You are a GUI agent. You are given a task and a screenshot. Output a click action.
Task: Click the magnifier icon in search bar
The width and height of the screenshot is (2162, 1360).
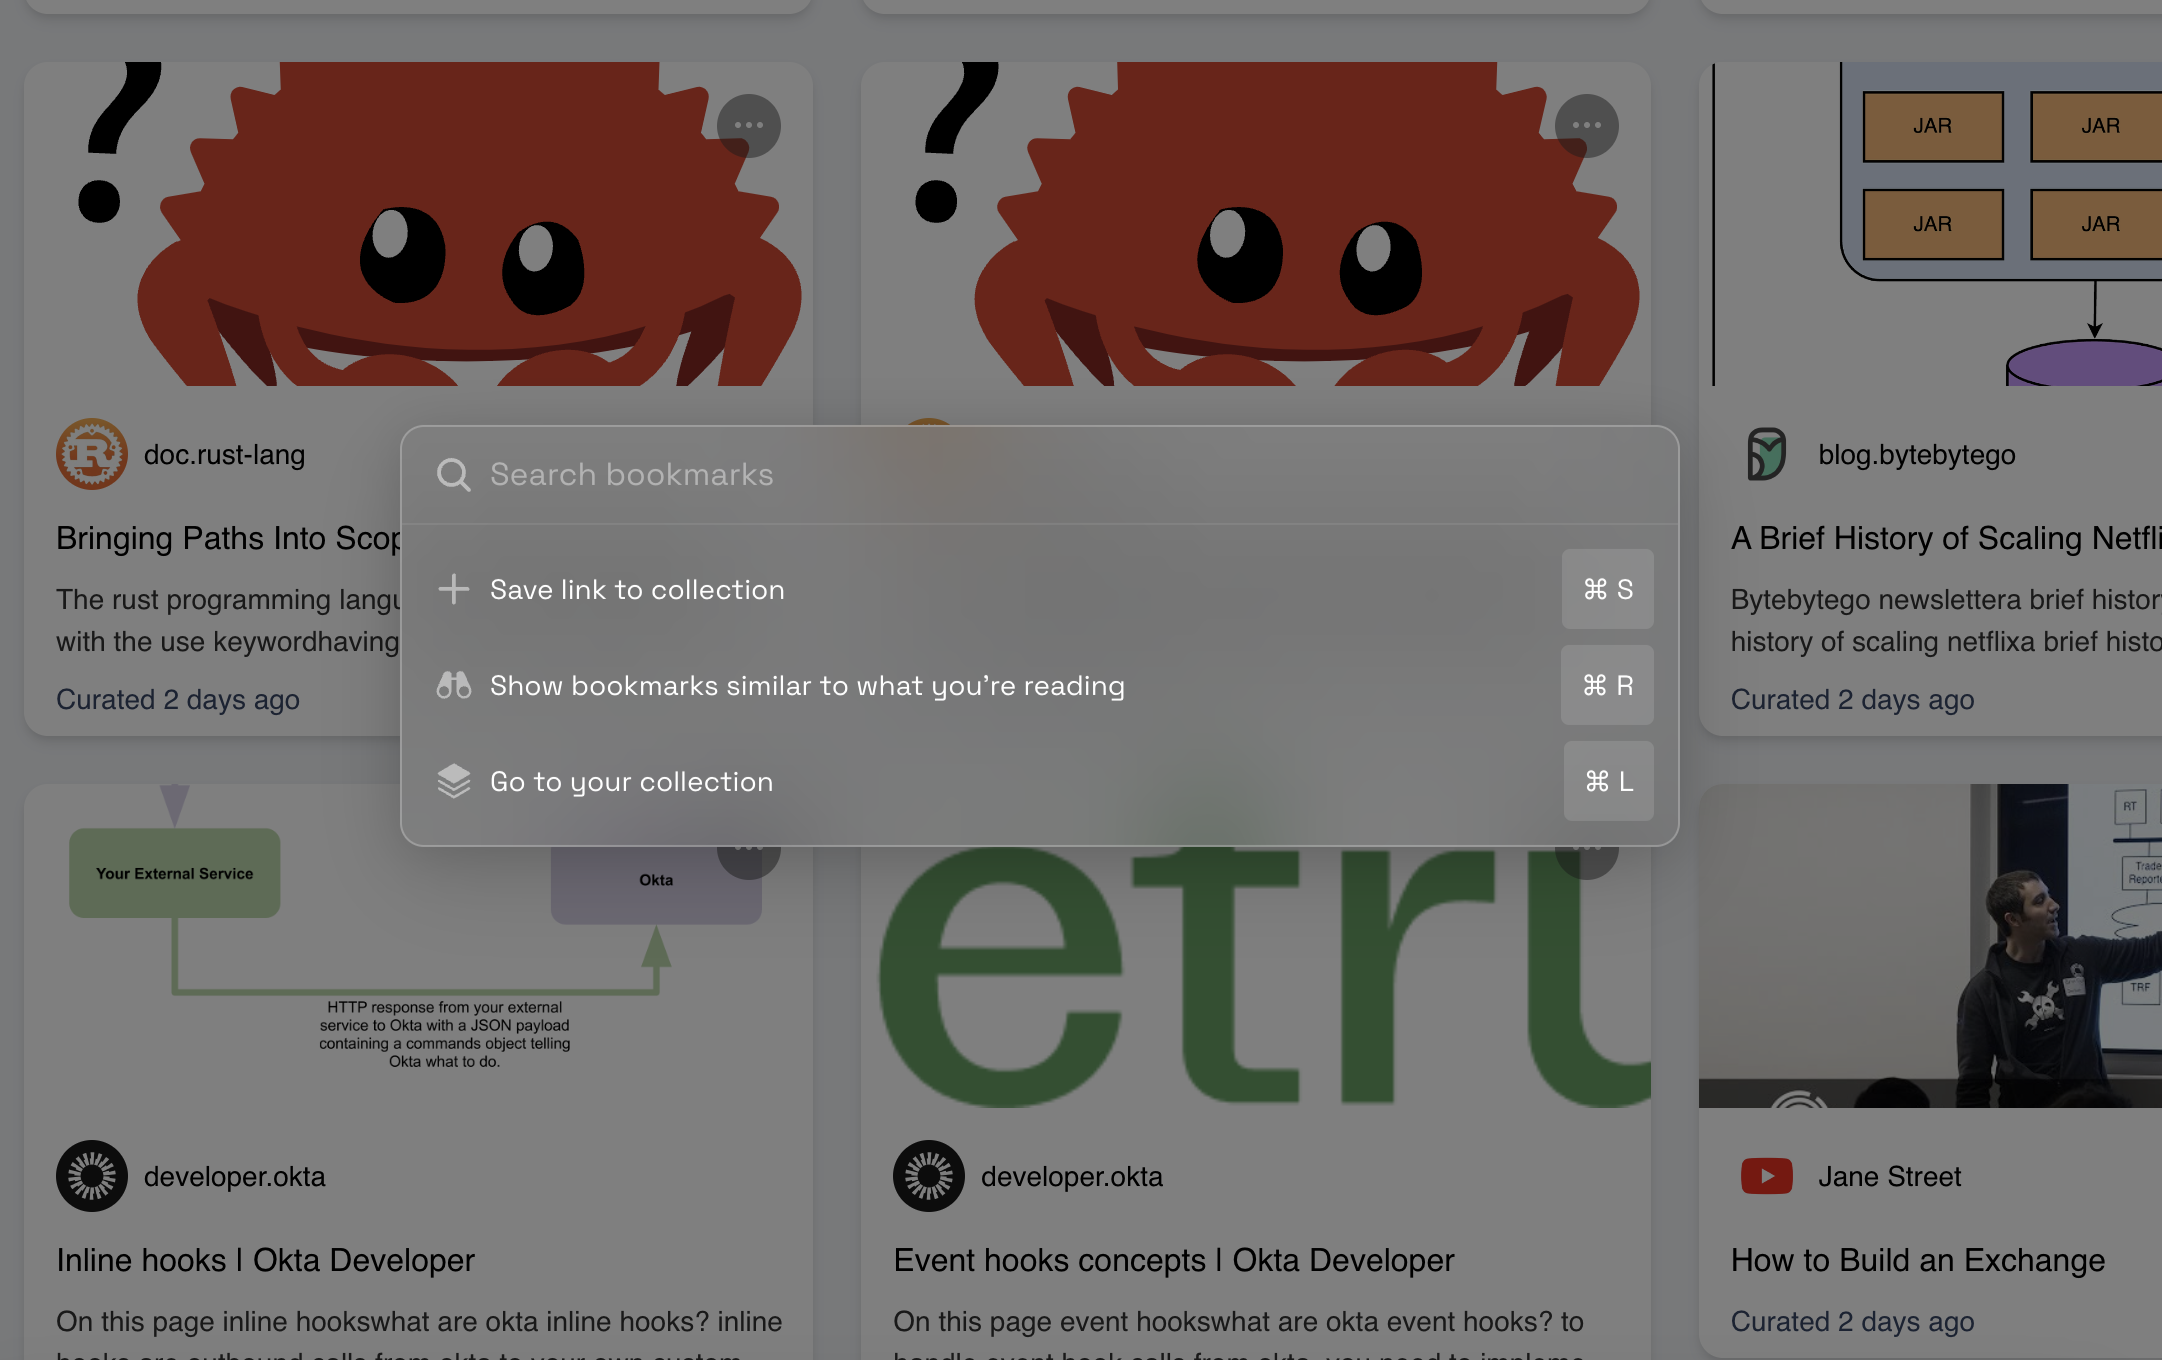click(453, 475)
